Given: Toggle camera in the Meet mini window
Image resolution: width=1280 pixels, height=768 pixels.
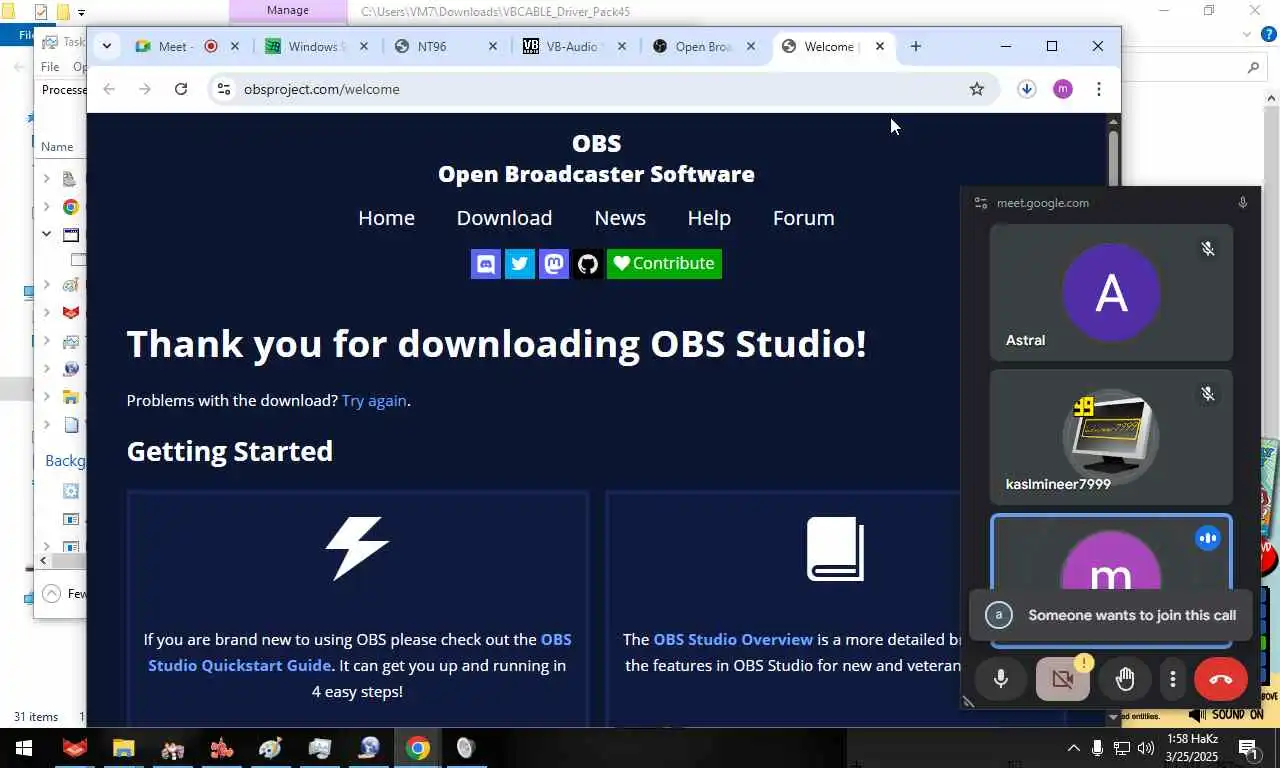Looking at the screenshot, I should coord(1063,679).
